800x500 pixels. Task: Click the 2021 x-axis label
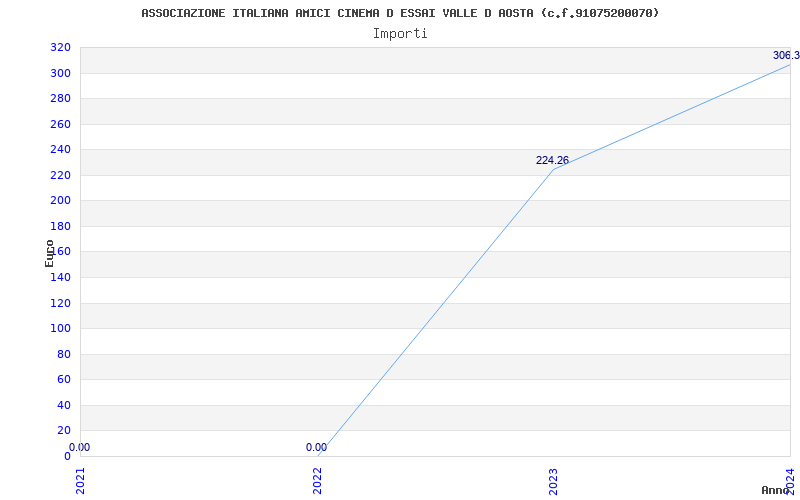click(x=81, y=482)
